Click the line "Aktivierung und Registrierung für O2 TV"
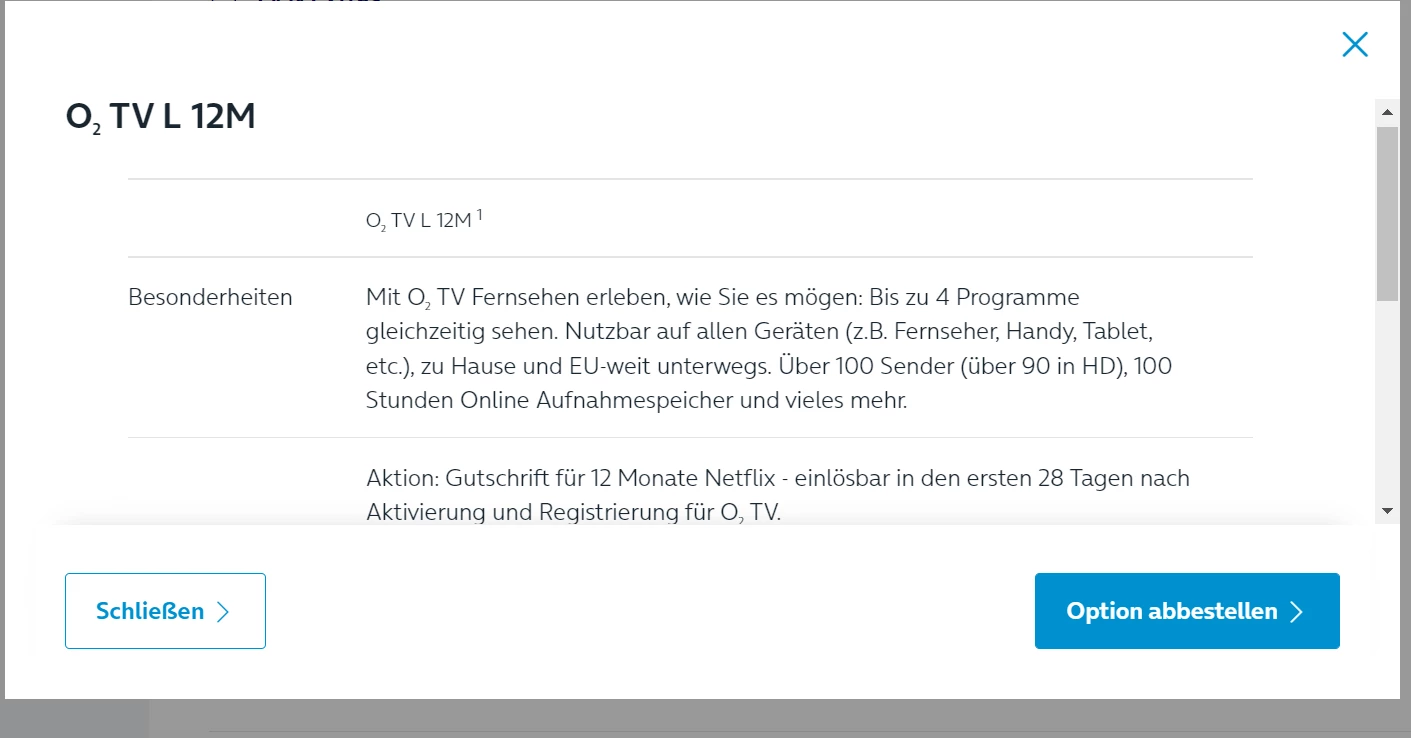The height and width of the screenshot is (738, 1411). (572, 512)
